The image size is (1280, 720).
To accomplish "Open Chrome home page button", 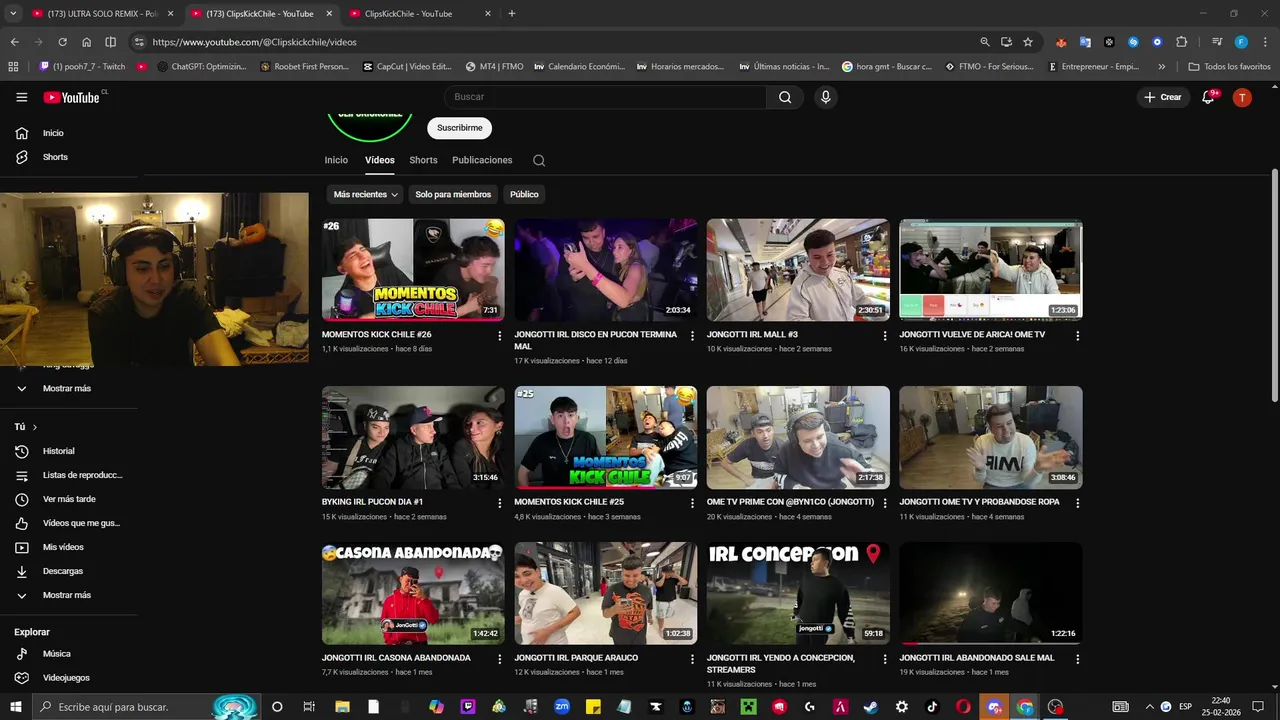I will tap(86, 42).
